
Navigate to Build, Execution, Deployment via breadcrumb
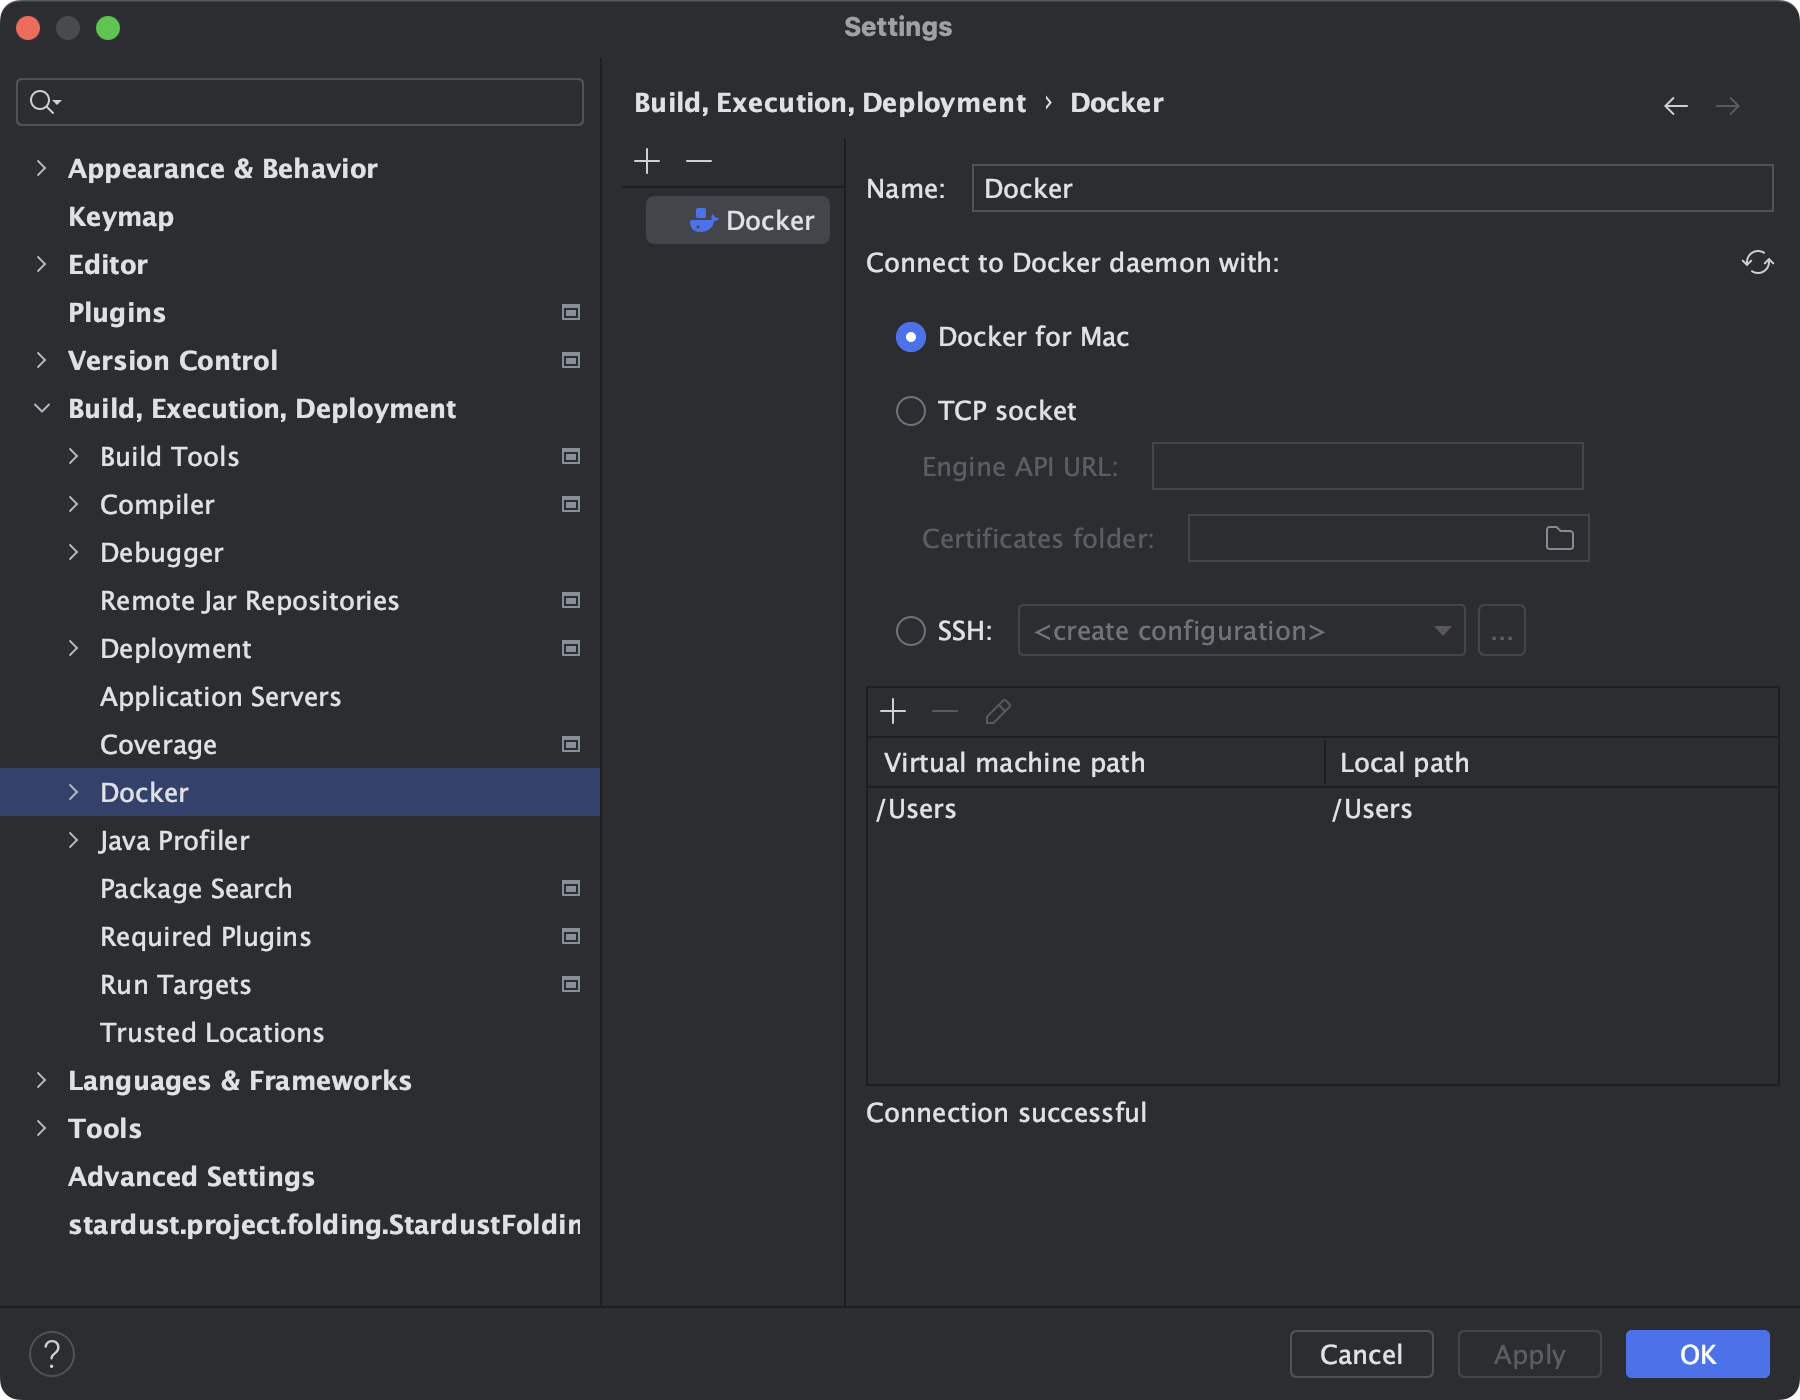830,102
